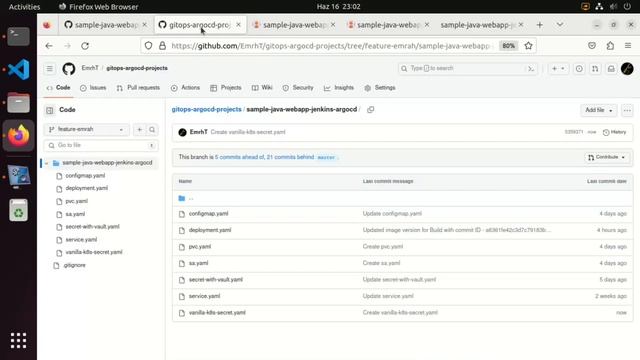The height and width of the screenshot is (360, 640).
Task: Select service.yaml in the sidebar tree
Action: 81,240
